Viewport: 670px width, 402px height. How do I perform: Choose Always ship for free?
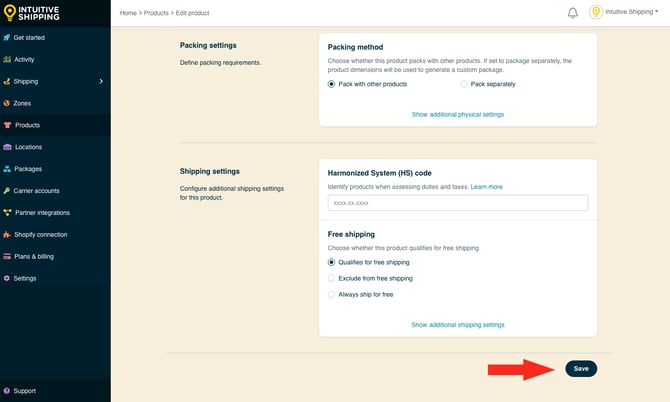332,294
